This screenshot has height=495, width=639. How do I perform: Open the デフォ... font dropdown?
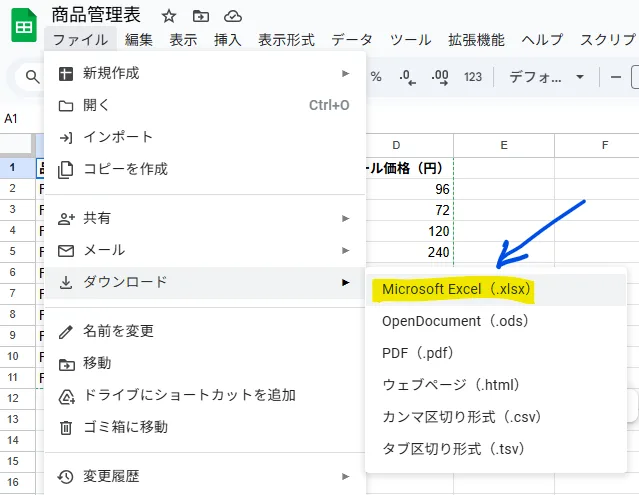pyautogui.click(x=546, y=77)
